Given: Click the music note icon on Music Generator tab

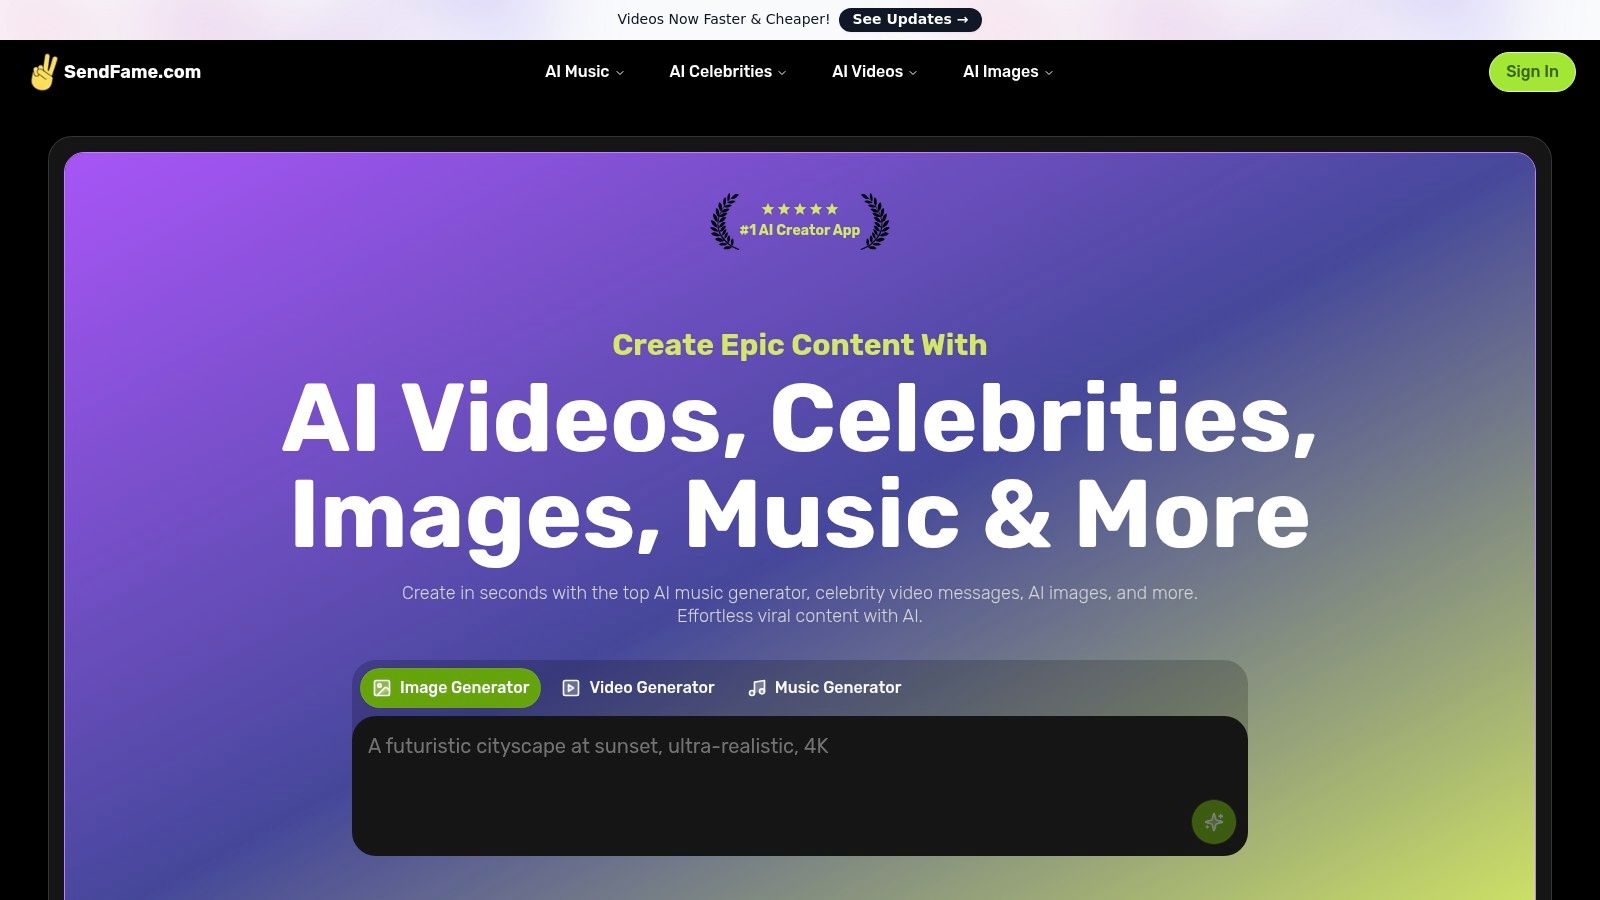Looking at the screenshot, I should (756, 687).
